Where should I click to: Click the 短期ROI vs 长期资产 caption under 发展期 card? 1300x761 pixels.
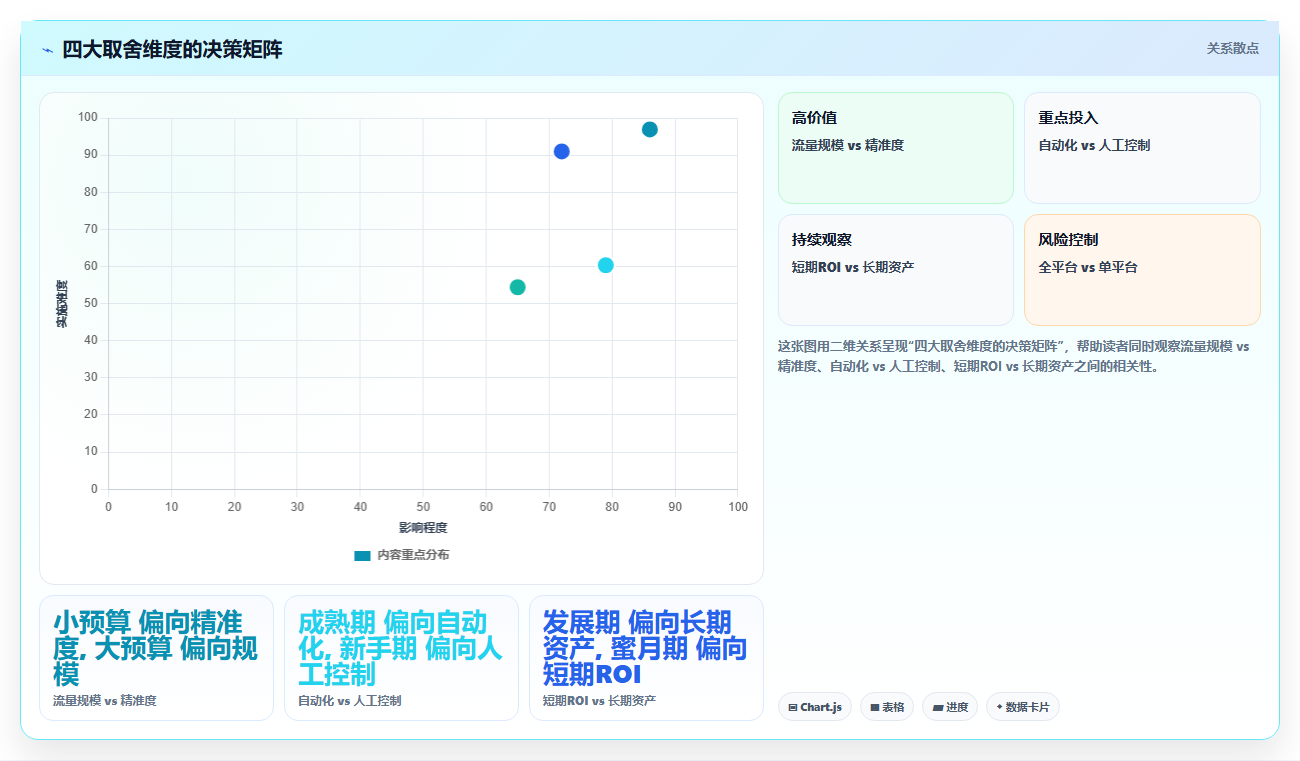pyautogui.click(x=600, y=701)
